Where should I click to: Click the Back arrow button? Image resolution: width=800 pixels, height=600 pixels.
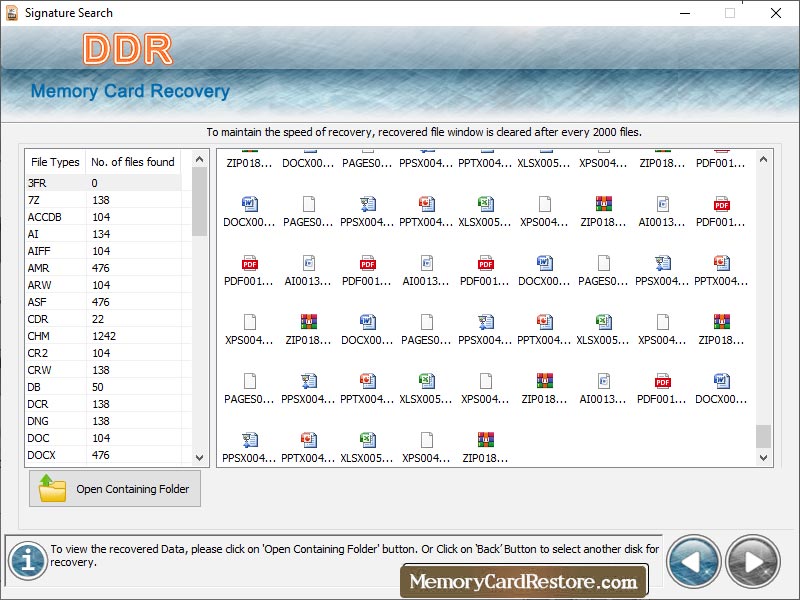click(693, 562)
